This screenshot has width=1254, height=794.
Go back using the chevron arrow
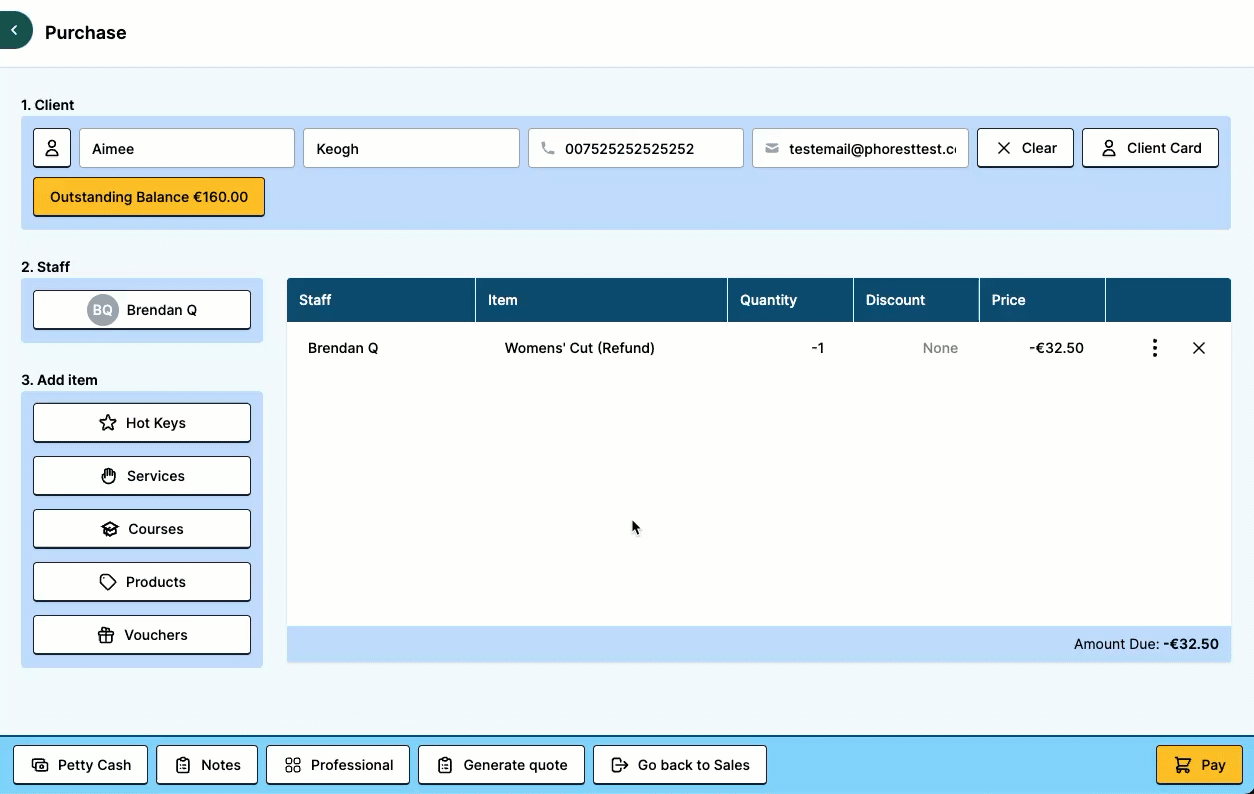[x=14, y=31]
